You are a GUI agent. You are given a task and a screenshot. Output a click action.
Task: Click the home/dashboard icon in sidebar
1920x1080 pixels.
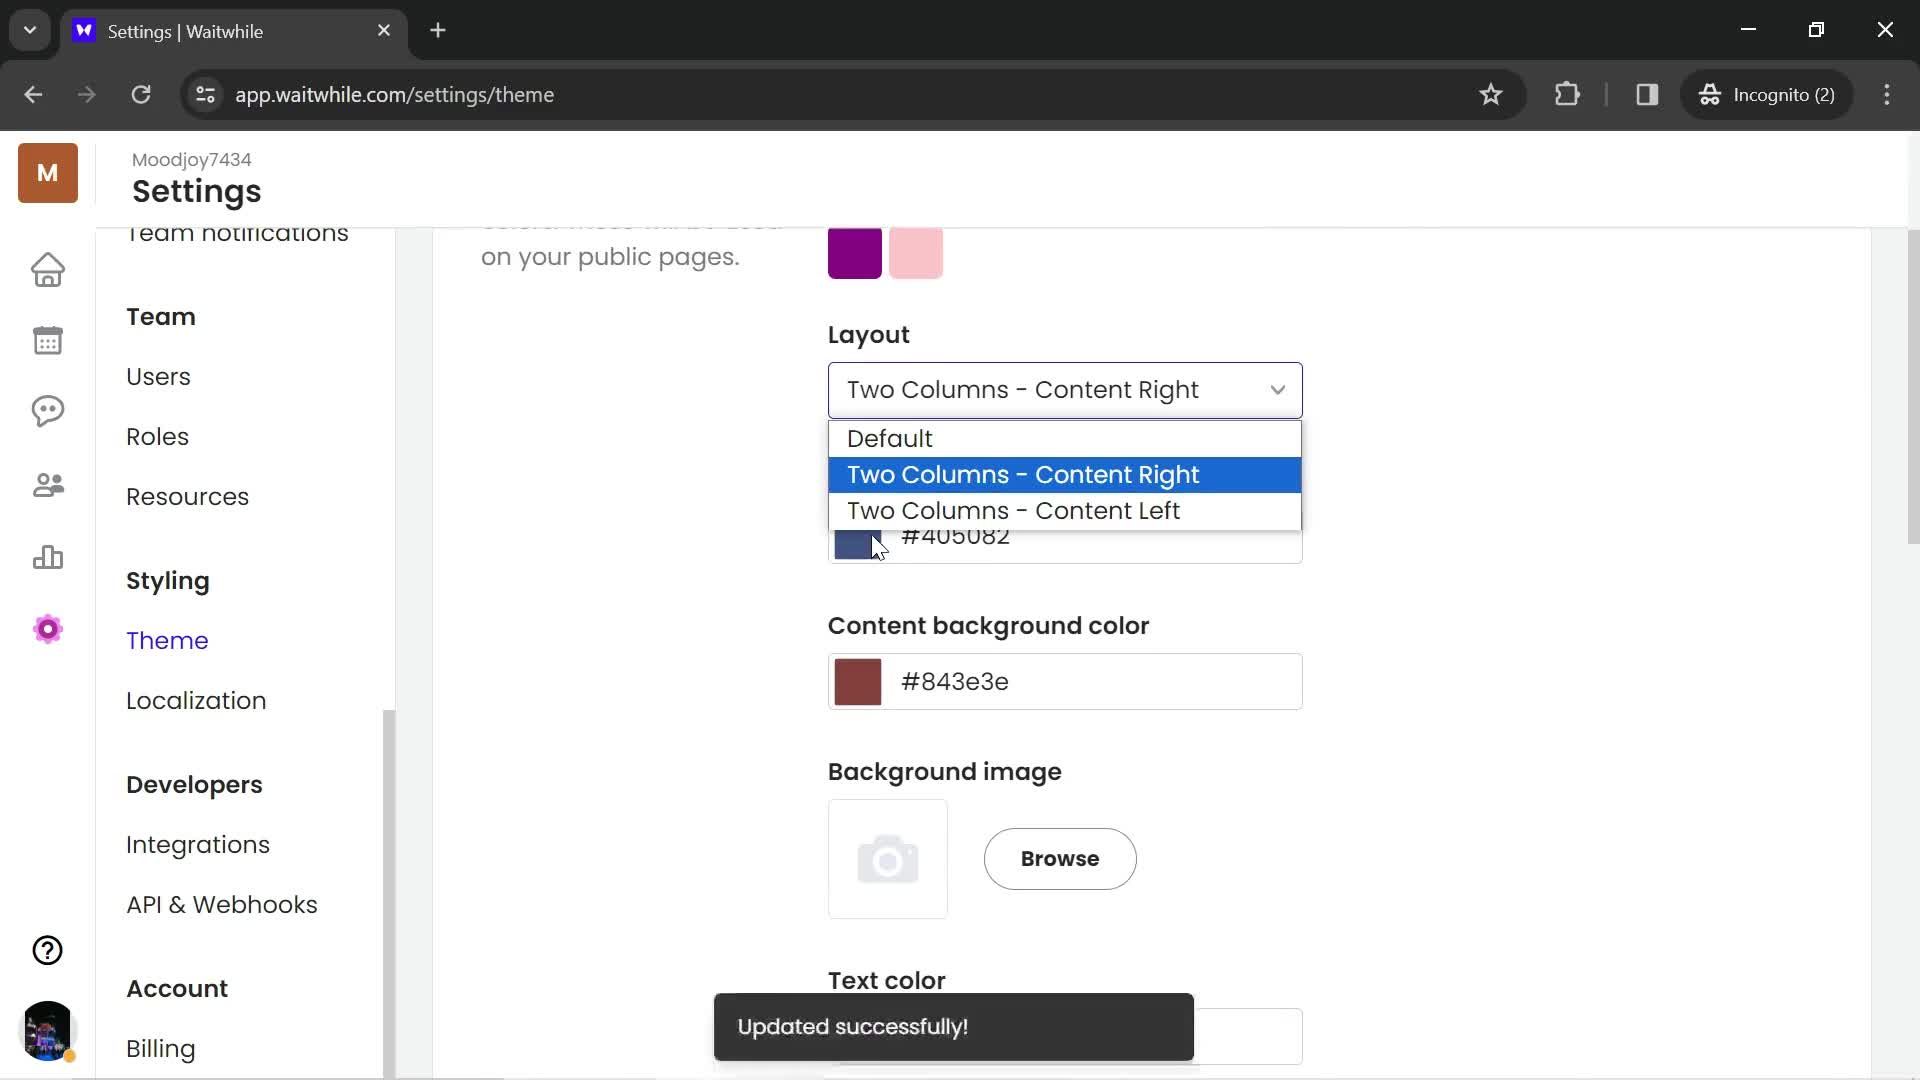47,269
